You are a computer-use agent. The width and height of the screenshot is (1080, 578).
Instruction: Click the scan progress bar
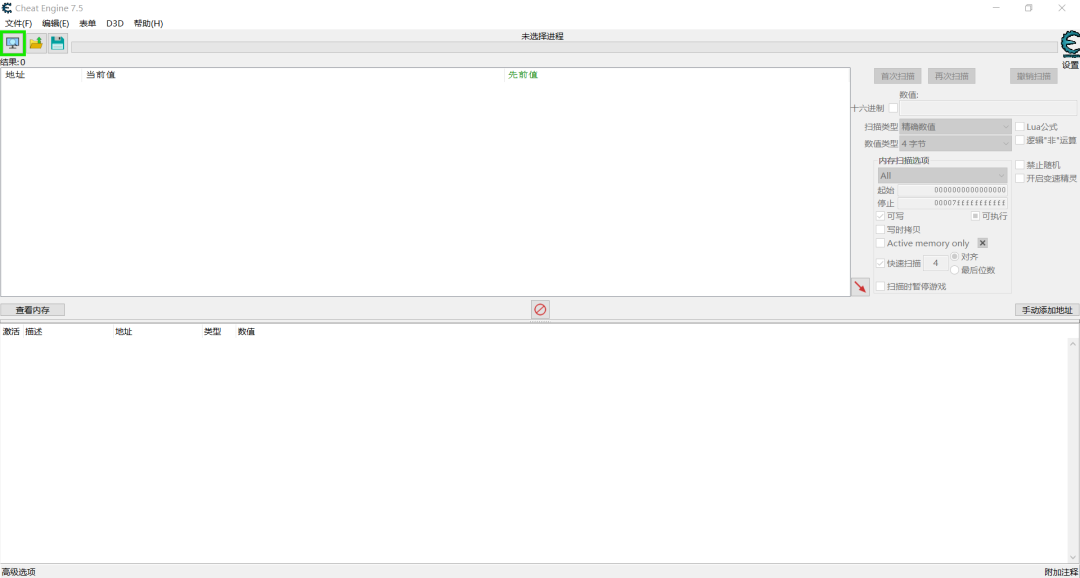[564, 47]
